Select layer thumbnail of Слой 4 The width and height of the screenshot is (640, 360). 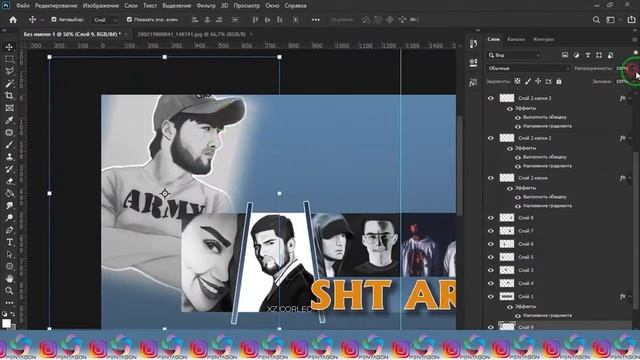(507, 283)
